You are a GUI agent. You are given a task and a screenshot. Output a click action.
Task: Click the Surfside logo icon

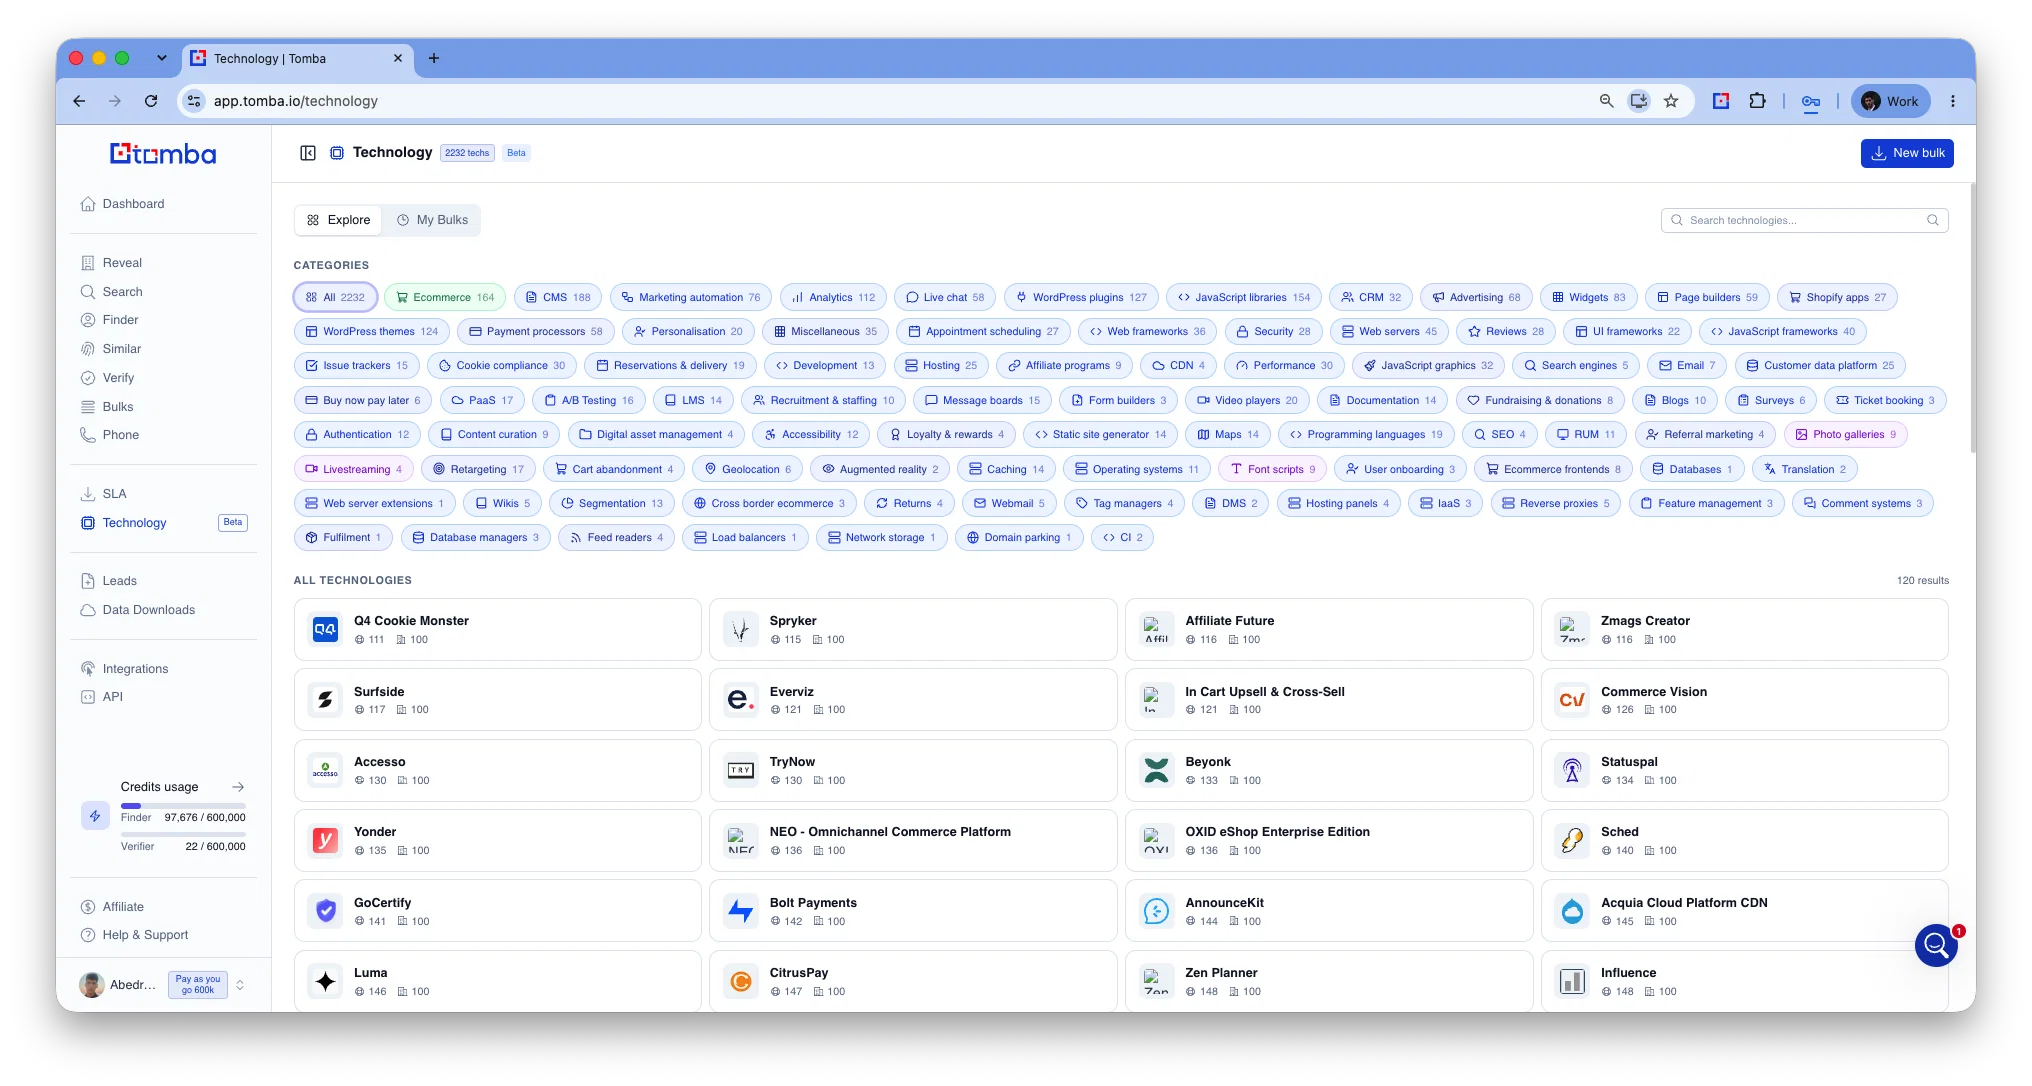point(325,700)
